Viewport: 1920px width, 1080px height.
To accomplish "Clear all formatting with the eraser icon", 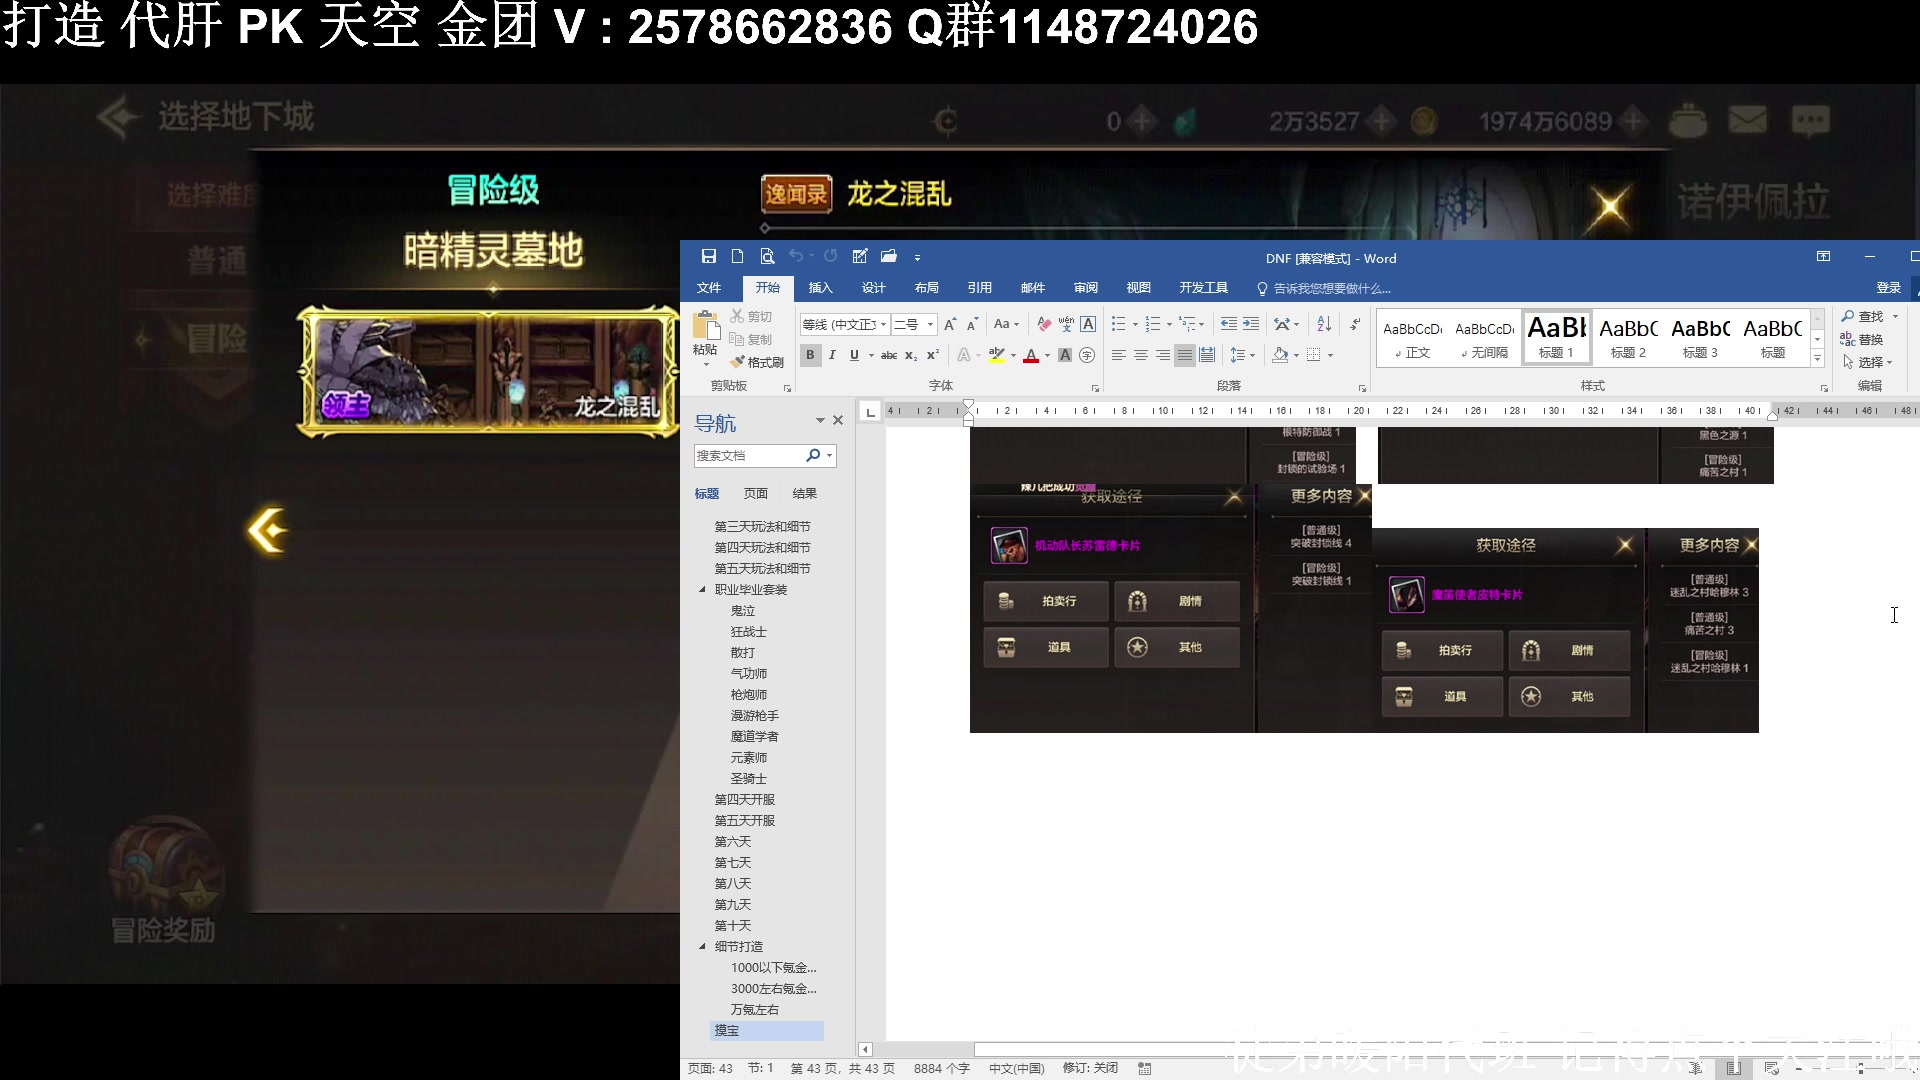I will pyautogui.click(x=1044, y=324).
